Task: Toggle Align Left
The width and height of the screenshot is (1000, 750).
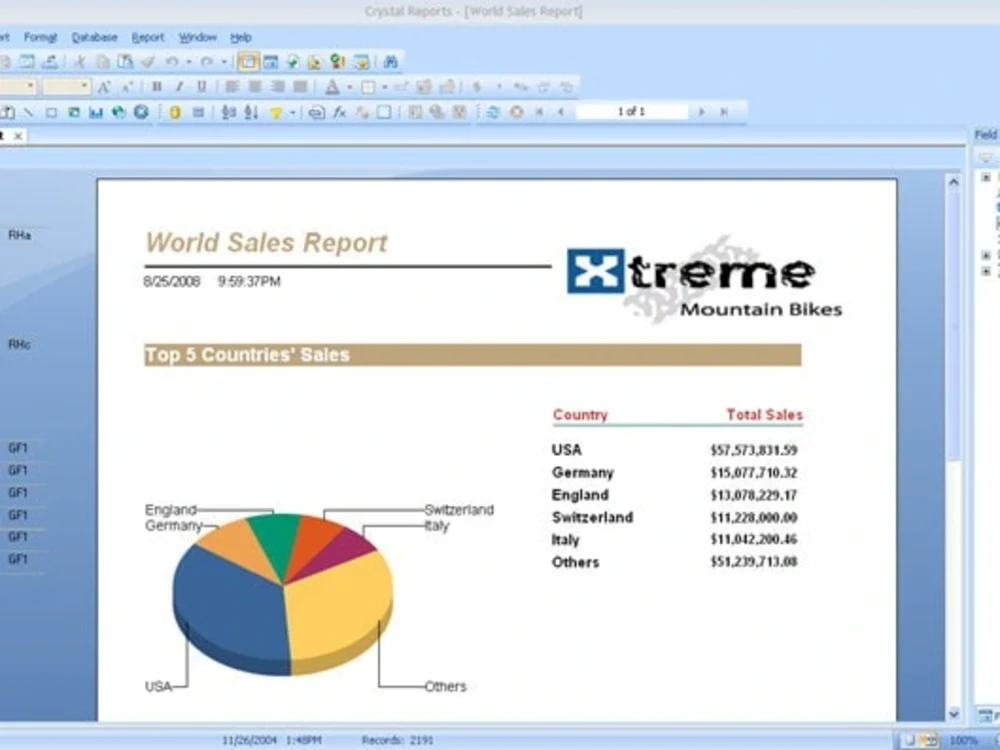Action: click(232, 87)
